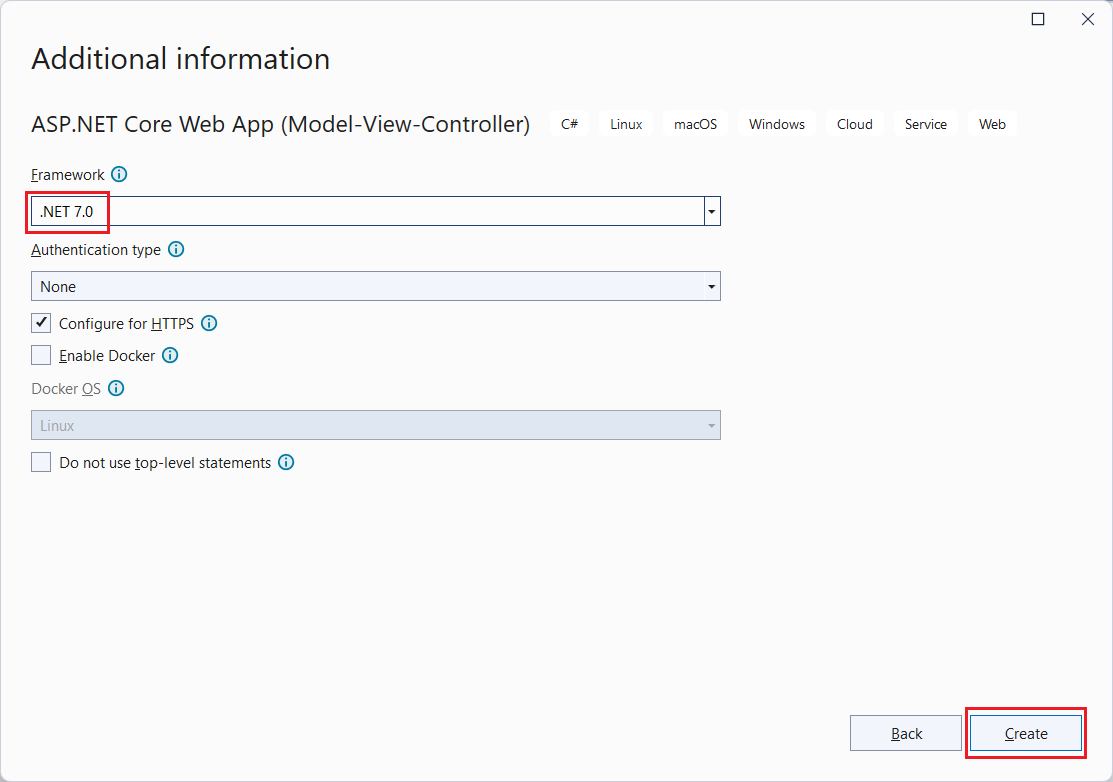1113x782 pixels.
Task: Click the top-level statements info icon
Action: tap(286, 462)
